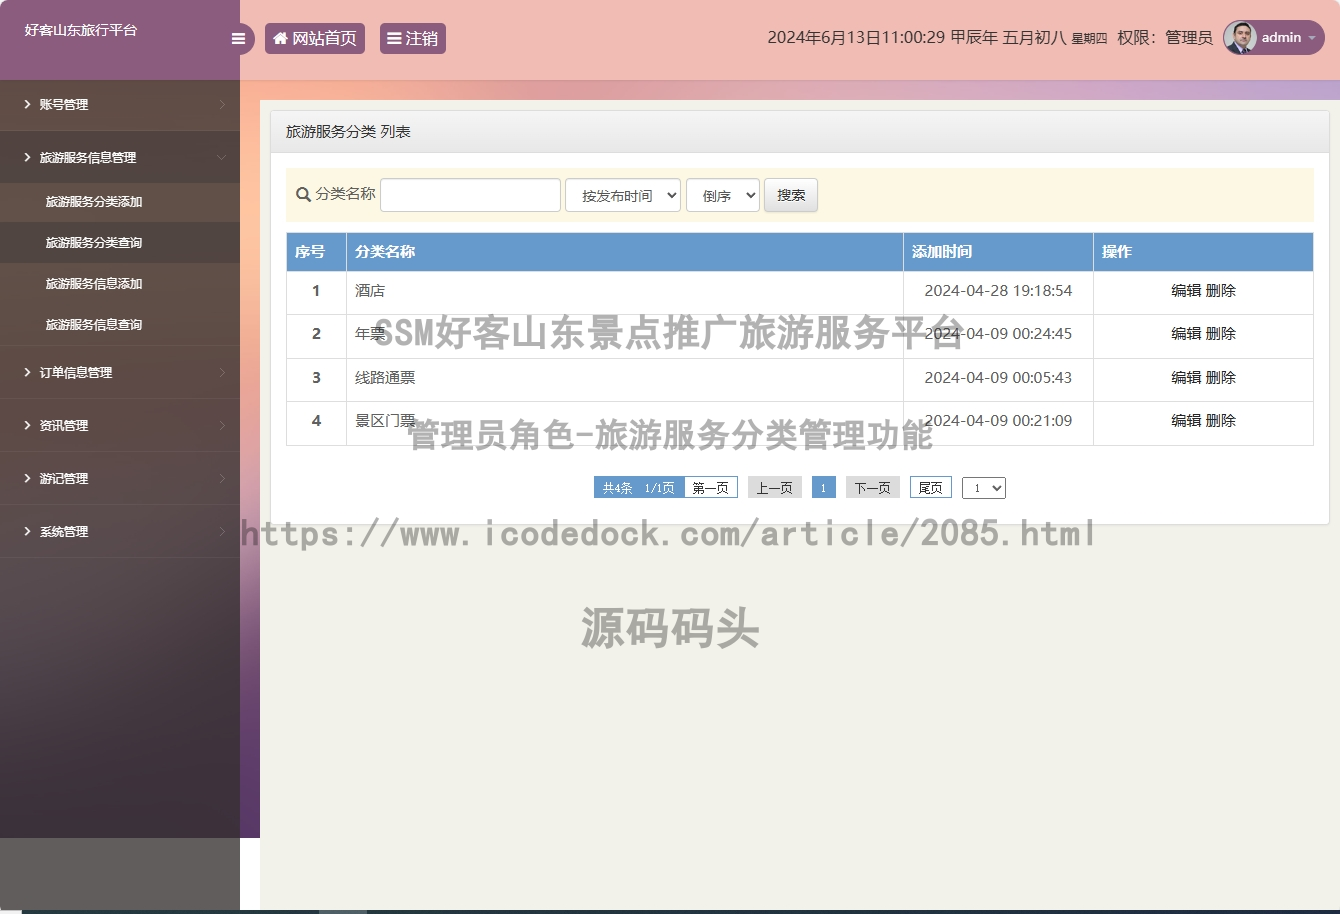Image resolution: width=1340 pixels, height=914 pixels.
Task: Click the admin avatar picture
Action: [1240, 38]
